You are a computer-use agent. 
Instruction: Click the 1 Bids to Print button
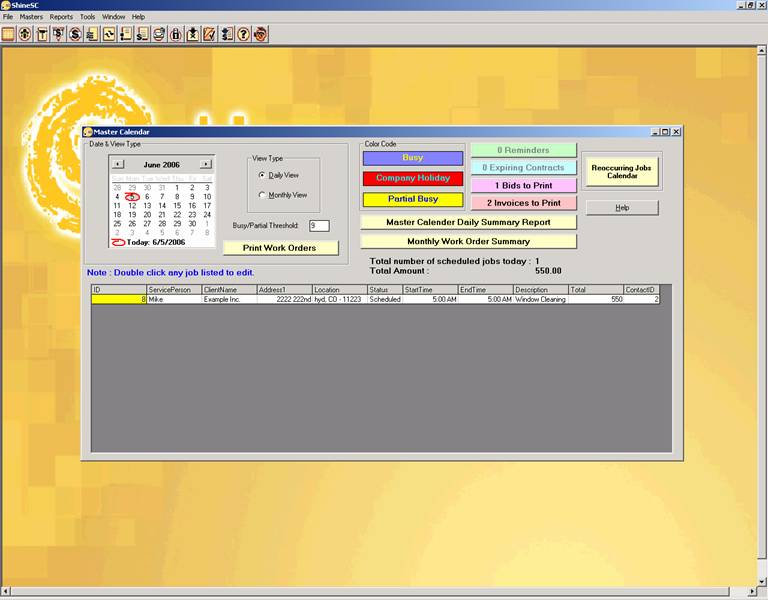click(524, 186)
